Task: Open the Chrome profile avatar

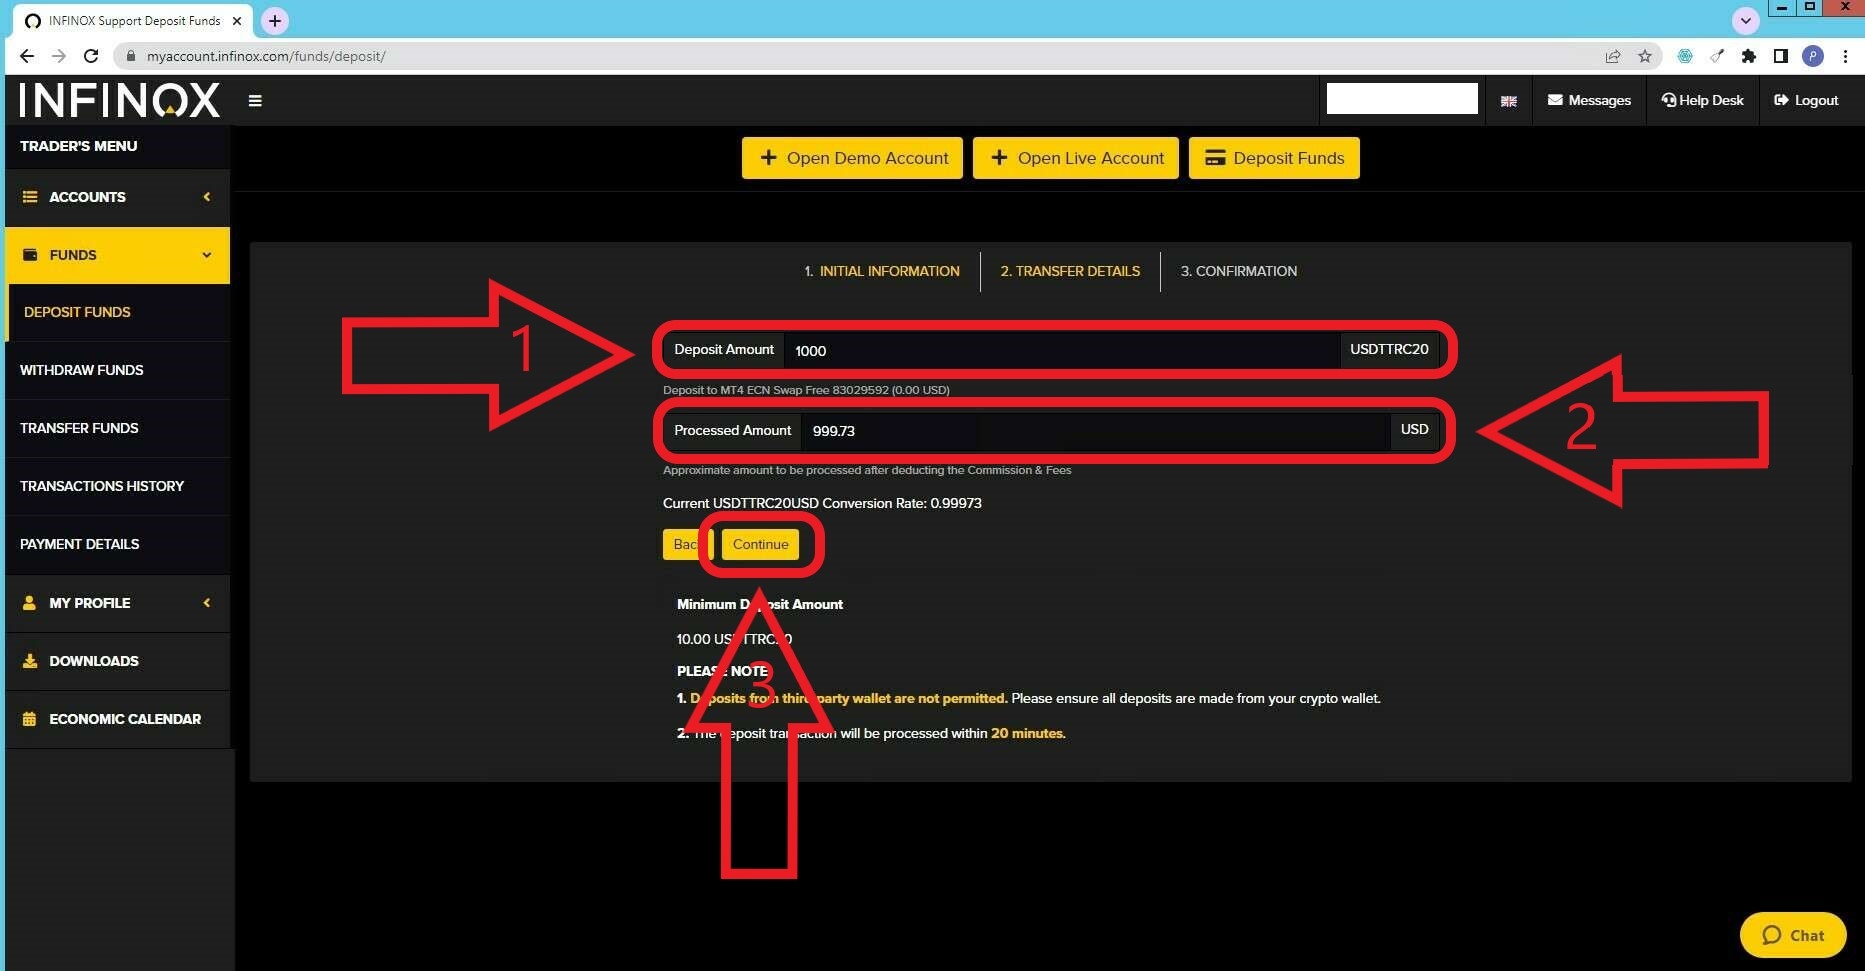Action: coord(1813,56)
